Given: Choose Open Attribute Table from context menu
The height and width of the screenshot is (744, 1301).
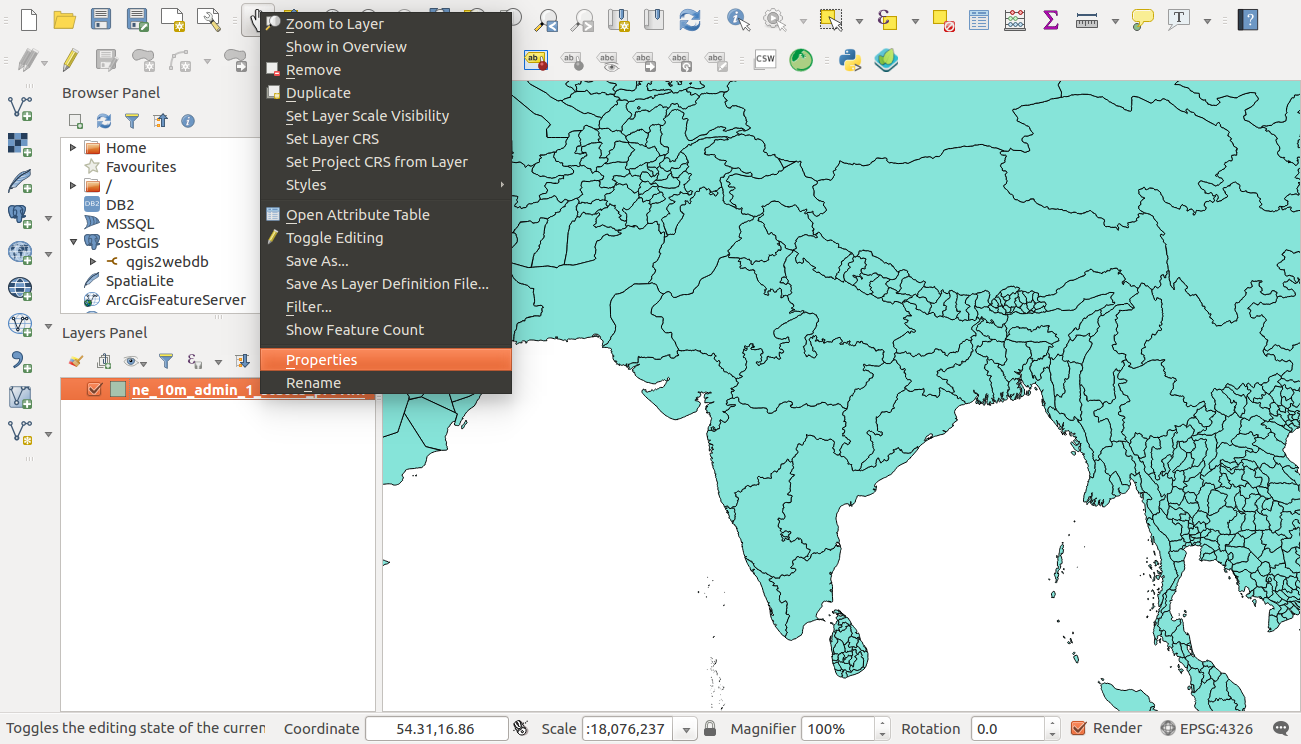Looking at the screenshot, I should point(357,214).
